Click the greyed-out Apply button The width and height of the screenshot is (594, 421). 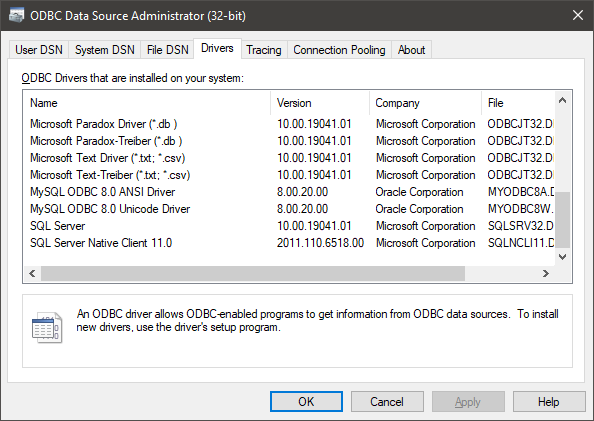tap(468, 401)
